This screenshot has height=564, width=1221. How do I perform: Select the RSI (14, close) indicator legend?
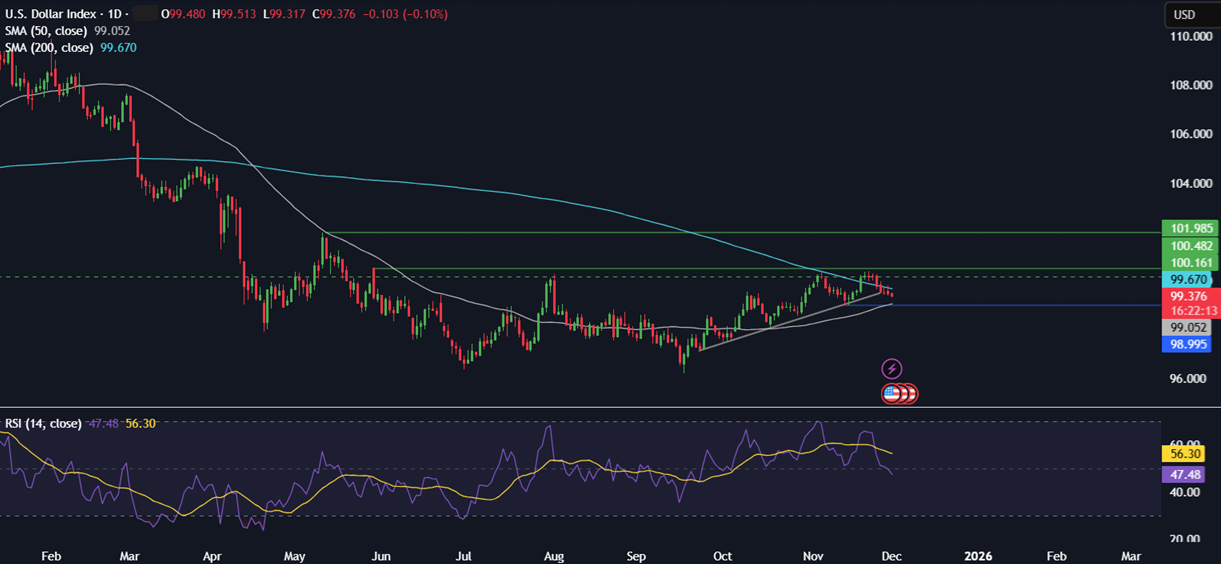tap(42, 423)
